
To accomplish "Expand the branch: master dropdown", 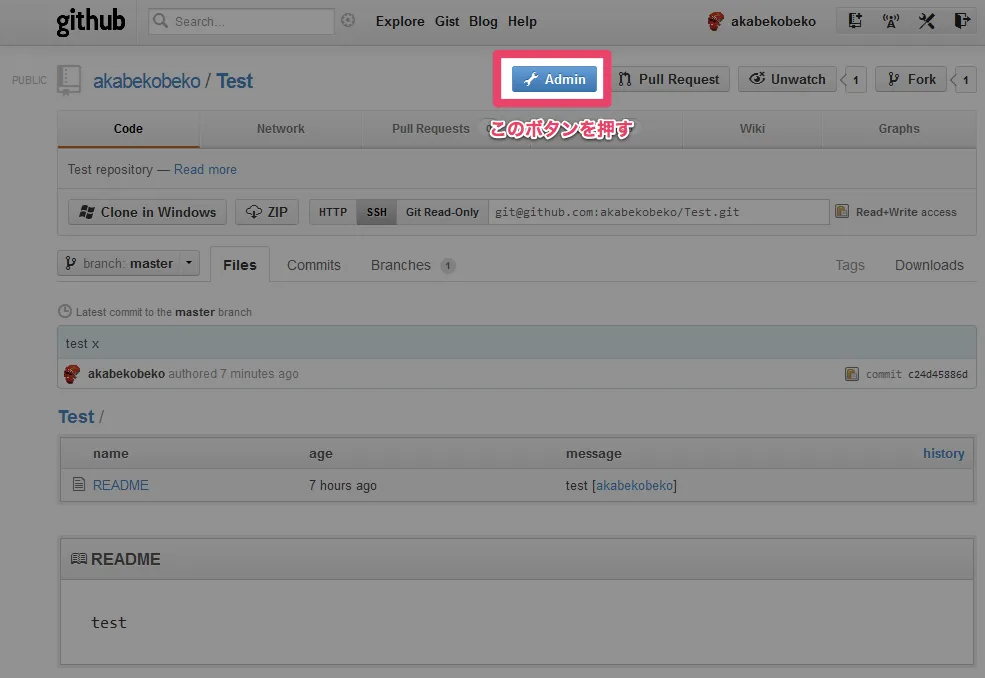I will [x=128, y=264].
